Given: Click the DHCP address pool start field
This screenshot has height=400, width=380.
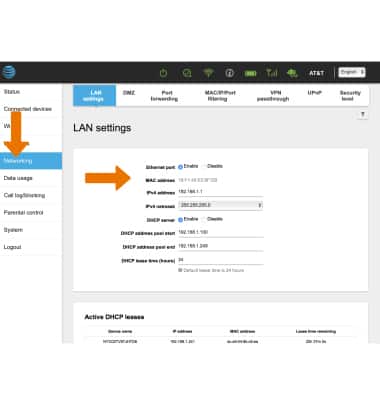Looking at the screenshot, I should click(x=220, y=232).
